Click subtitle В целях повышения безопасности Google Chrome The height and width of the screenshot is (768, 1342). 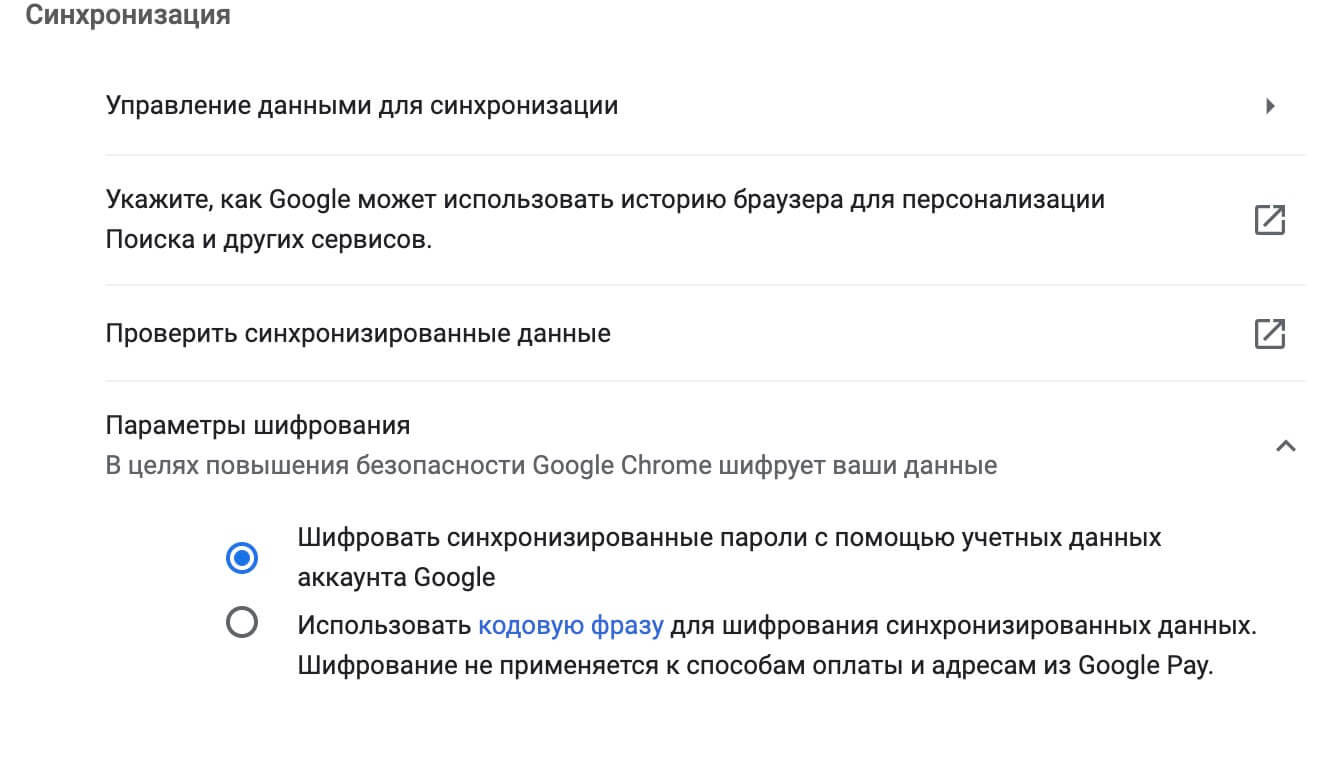pos(408,466)
